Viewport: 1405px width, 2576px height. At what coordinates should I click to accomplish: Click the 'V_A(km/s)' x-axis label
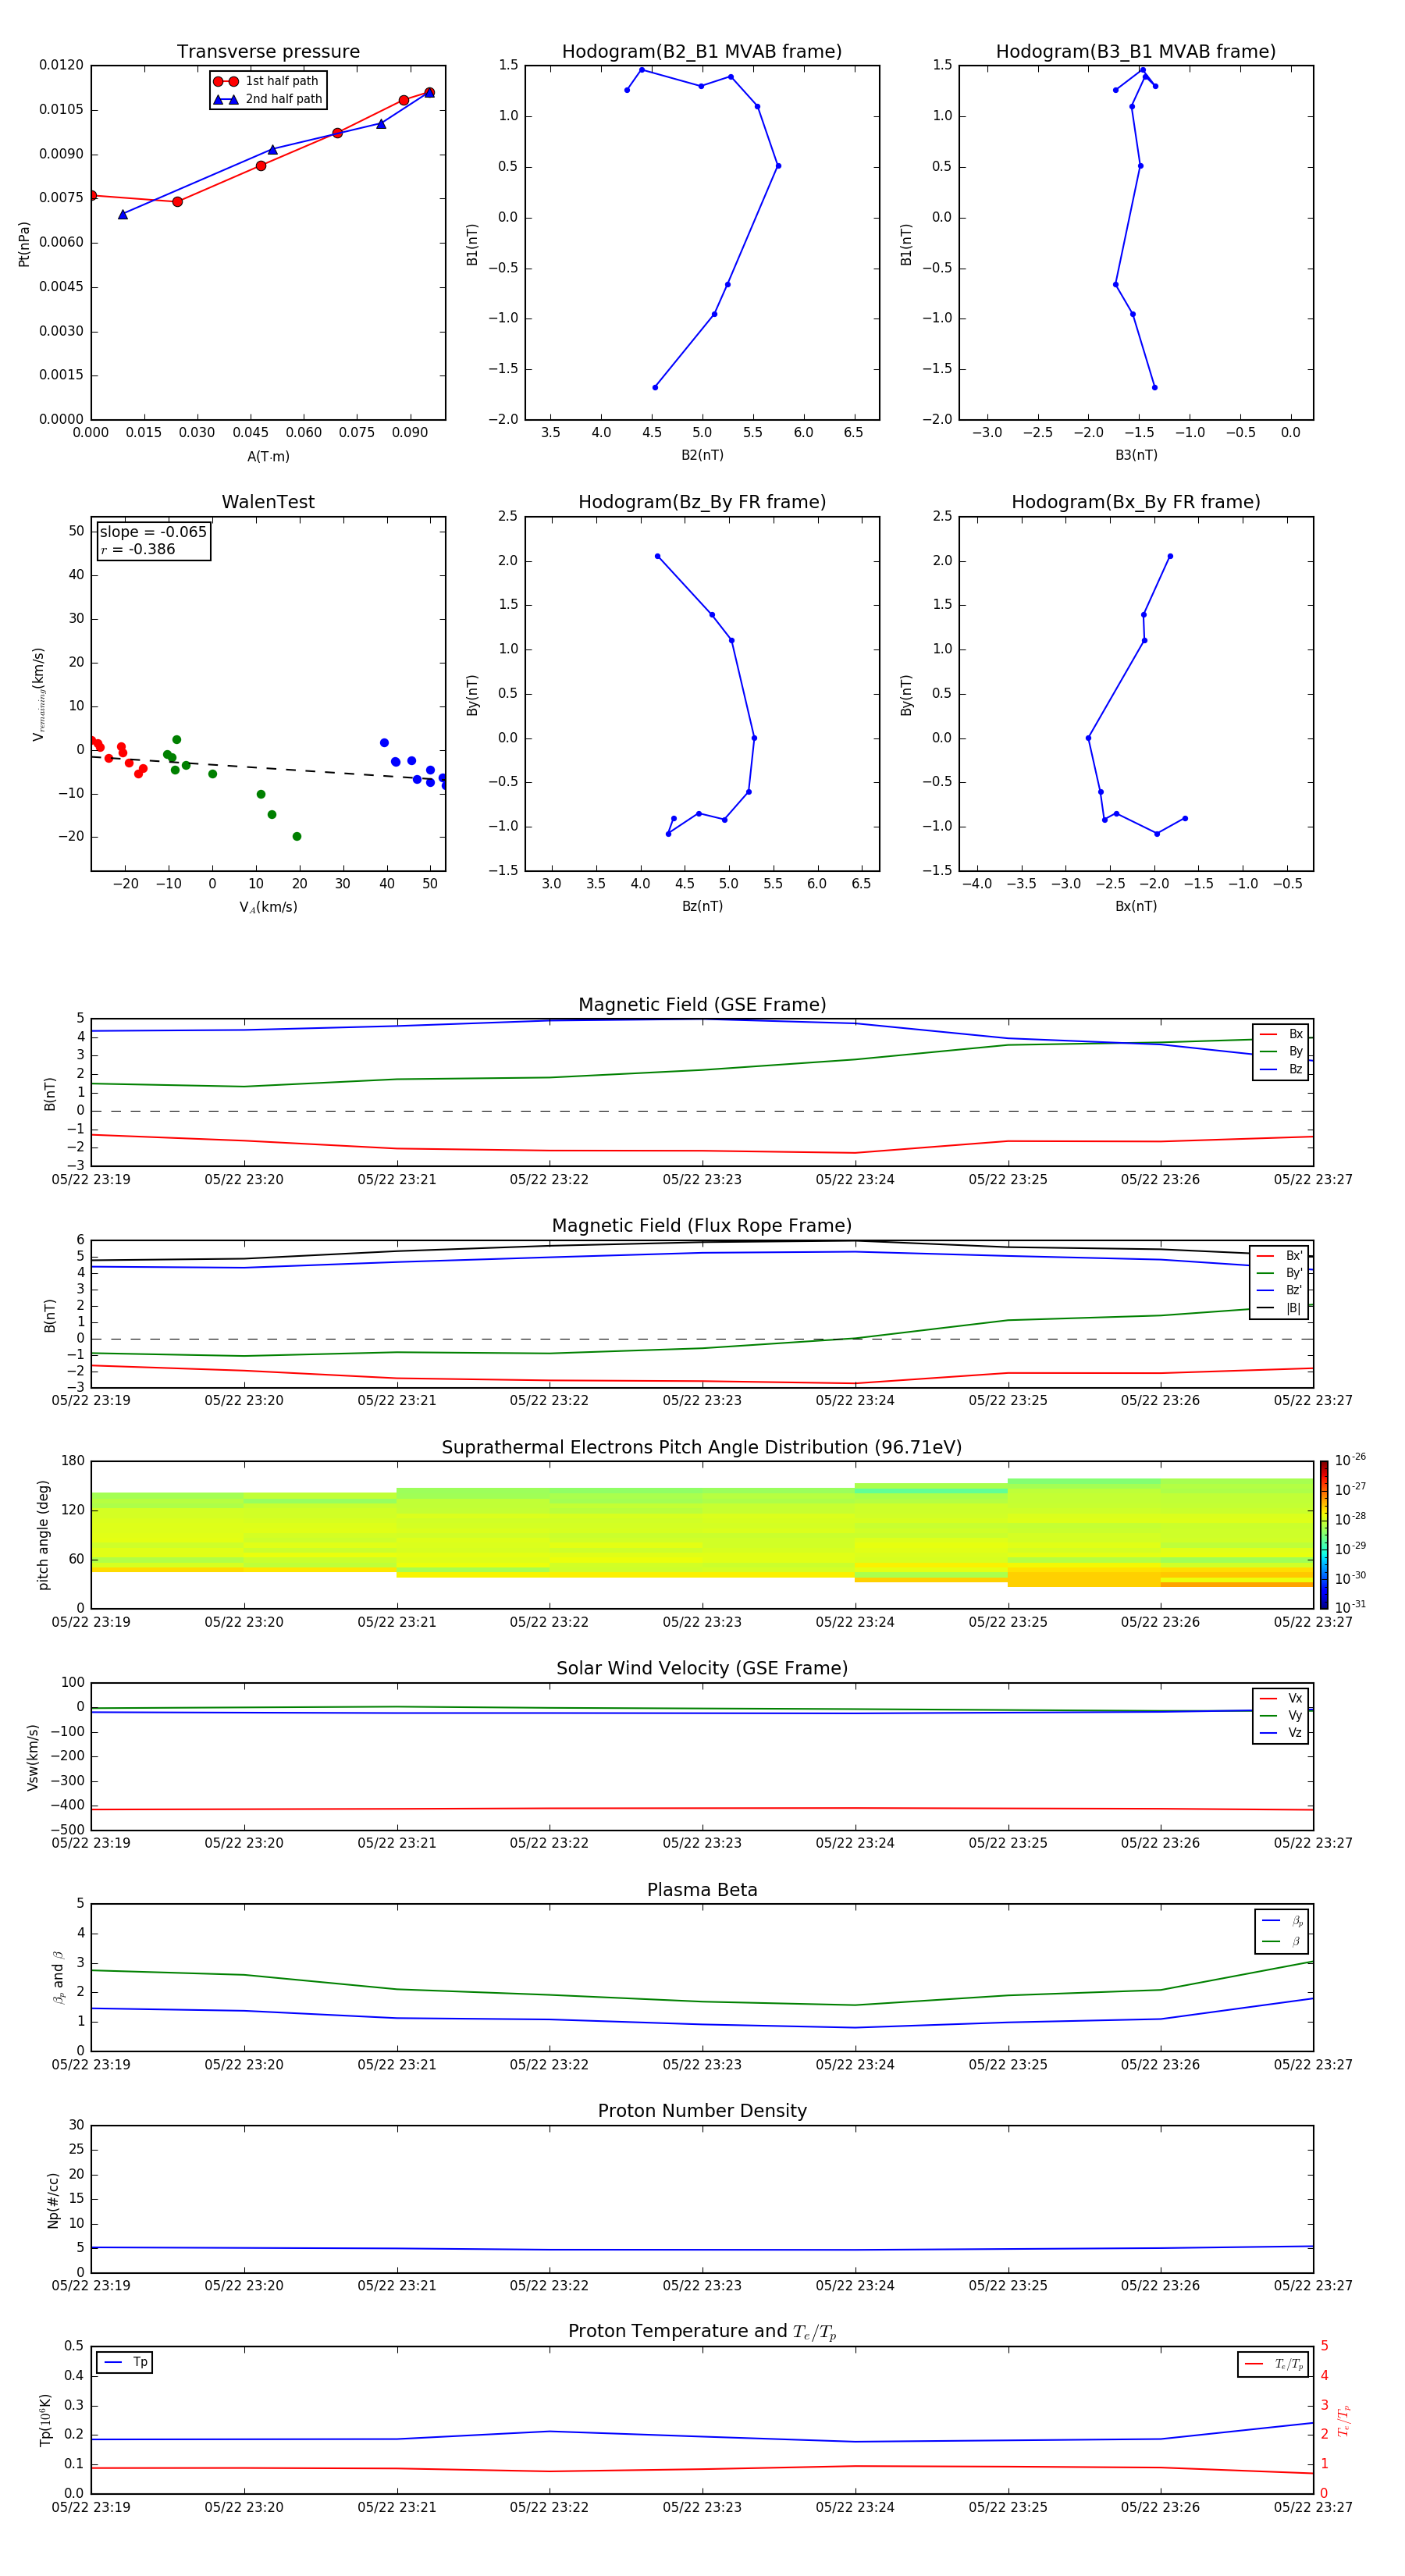(x=268, y=907)
